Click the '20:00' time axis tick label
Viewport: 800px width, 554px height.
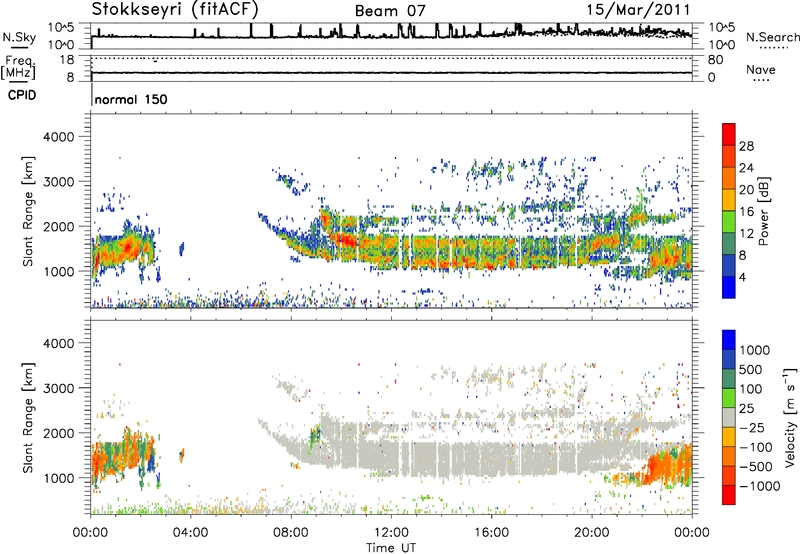click(592, 533)
